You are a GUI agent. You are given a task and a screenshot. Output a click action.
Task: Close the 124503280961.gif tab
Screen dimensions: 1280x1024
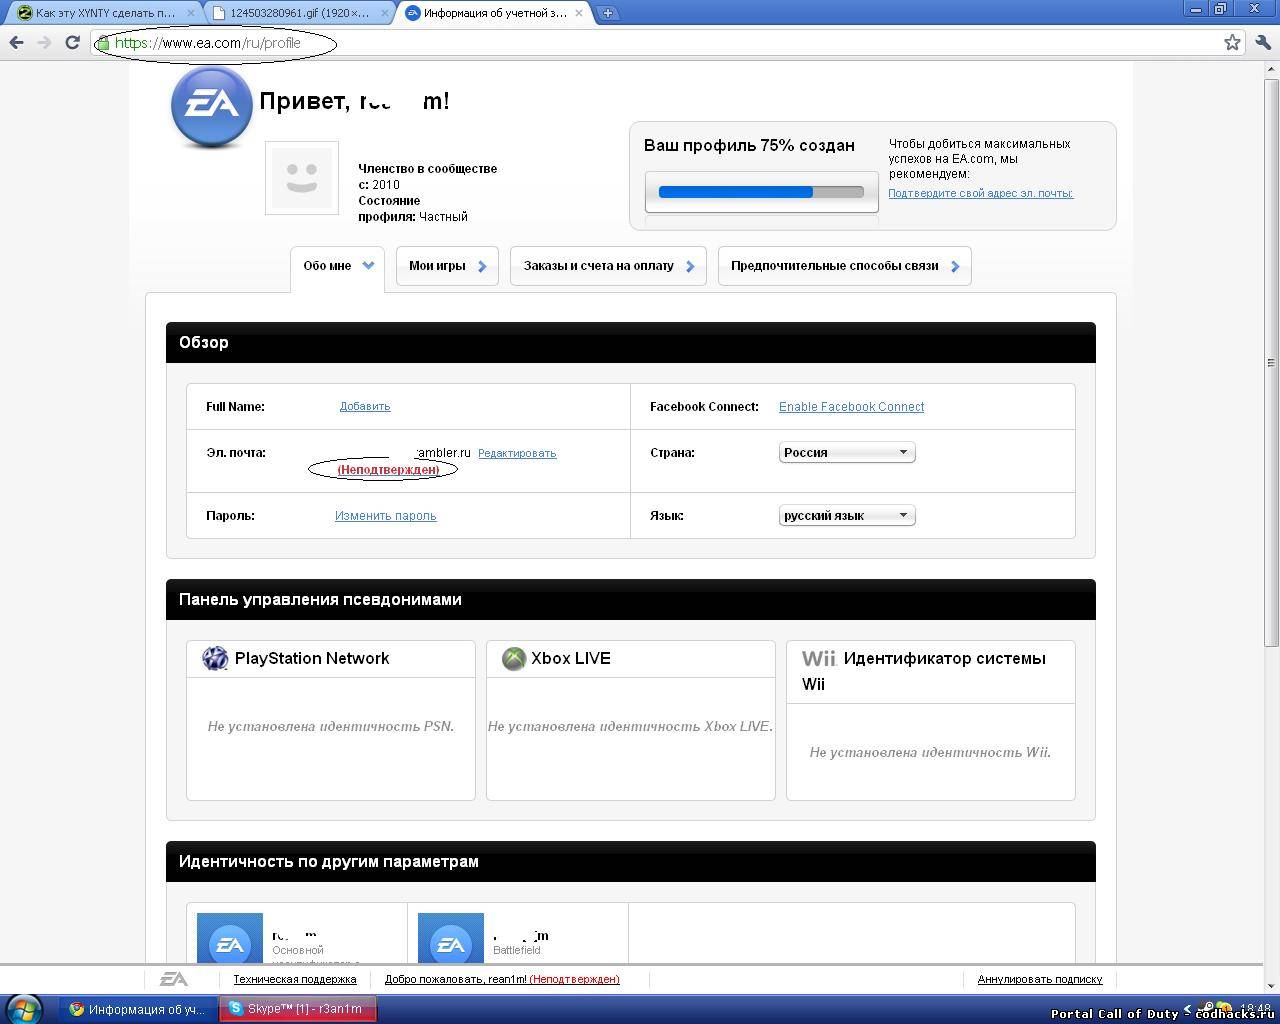(x=383, y=13)
